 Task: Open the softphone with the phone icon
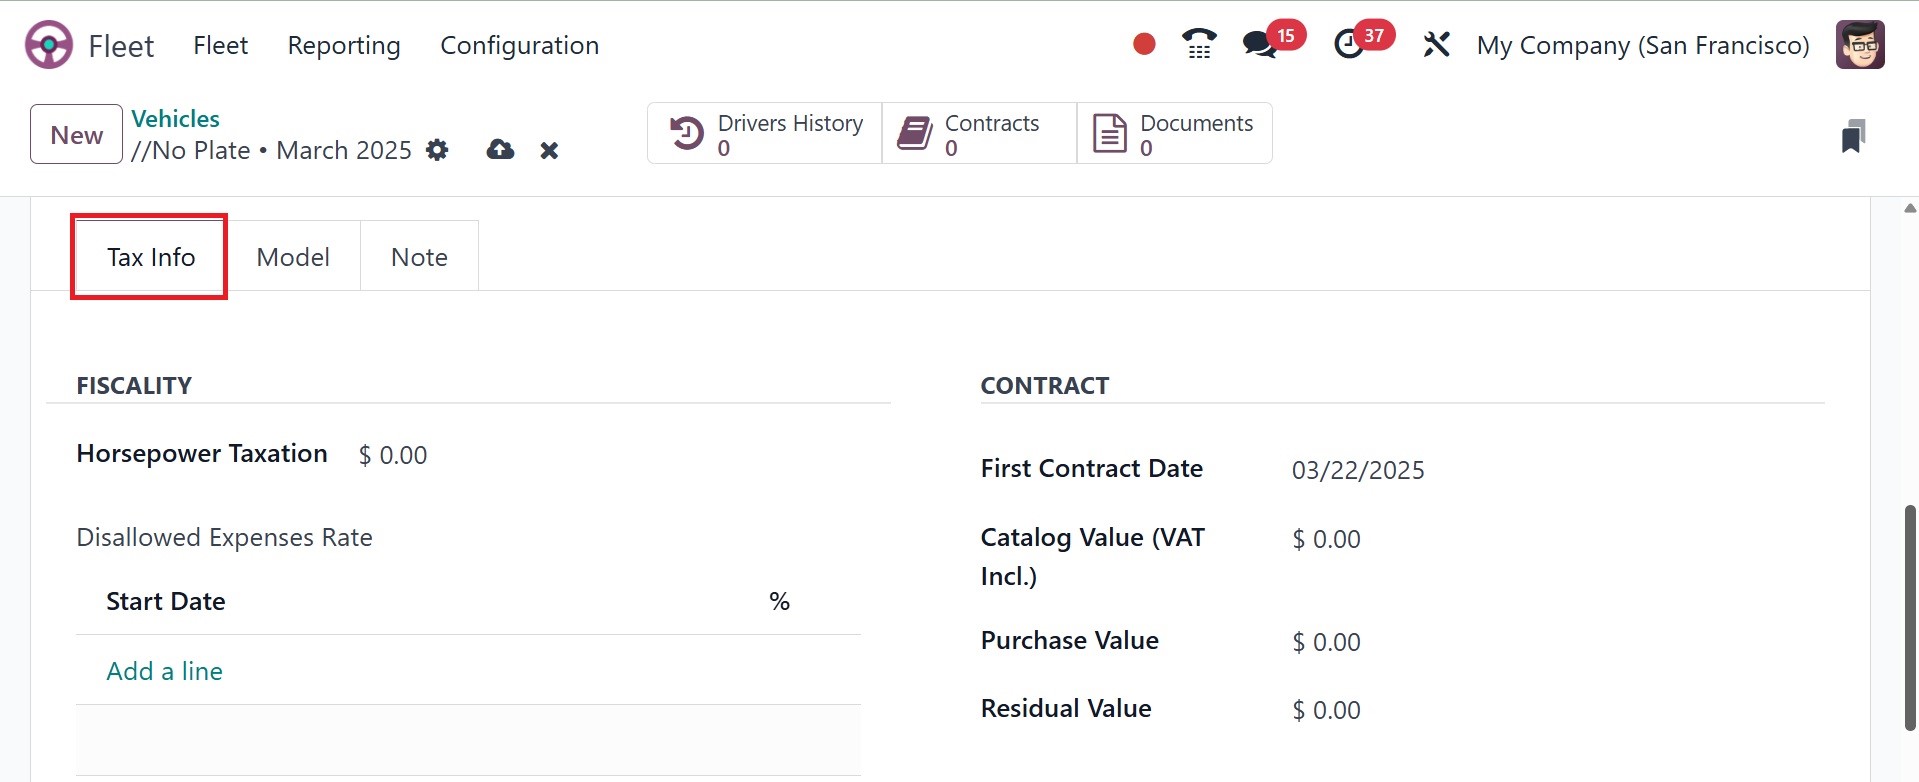pyautogui.click(x=1197, y=44)
